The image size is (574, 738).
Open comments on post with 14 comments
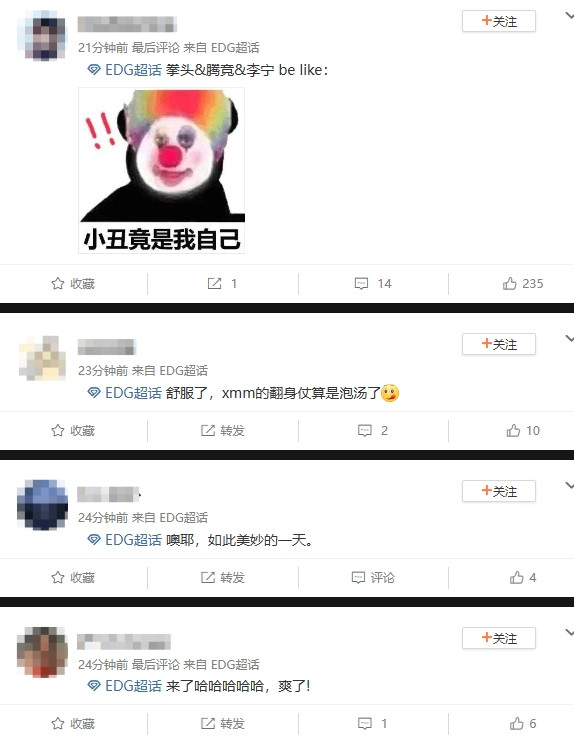pyautogui.click(x=373, y=284)
